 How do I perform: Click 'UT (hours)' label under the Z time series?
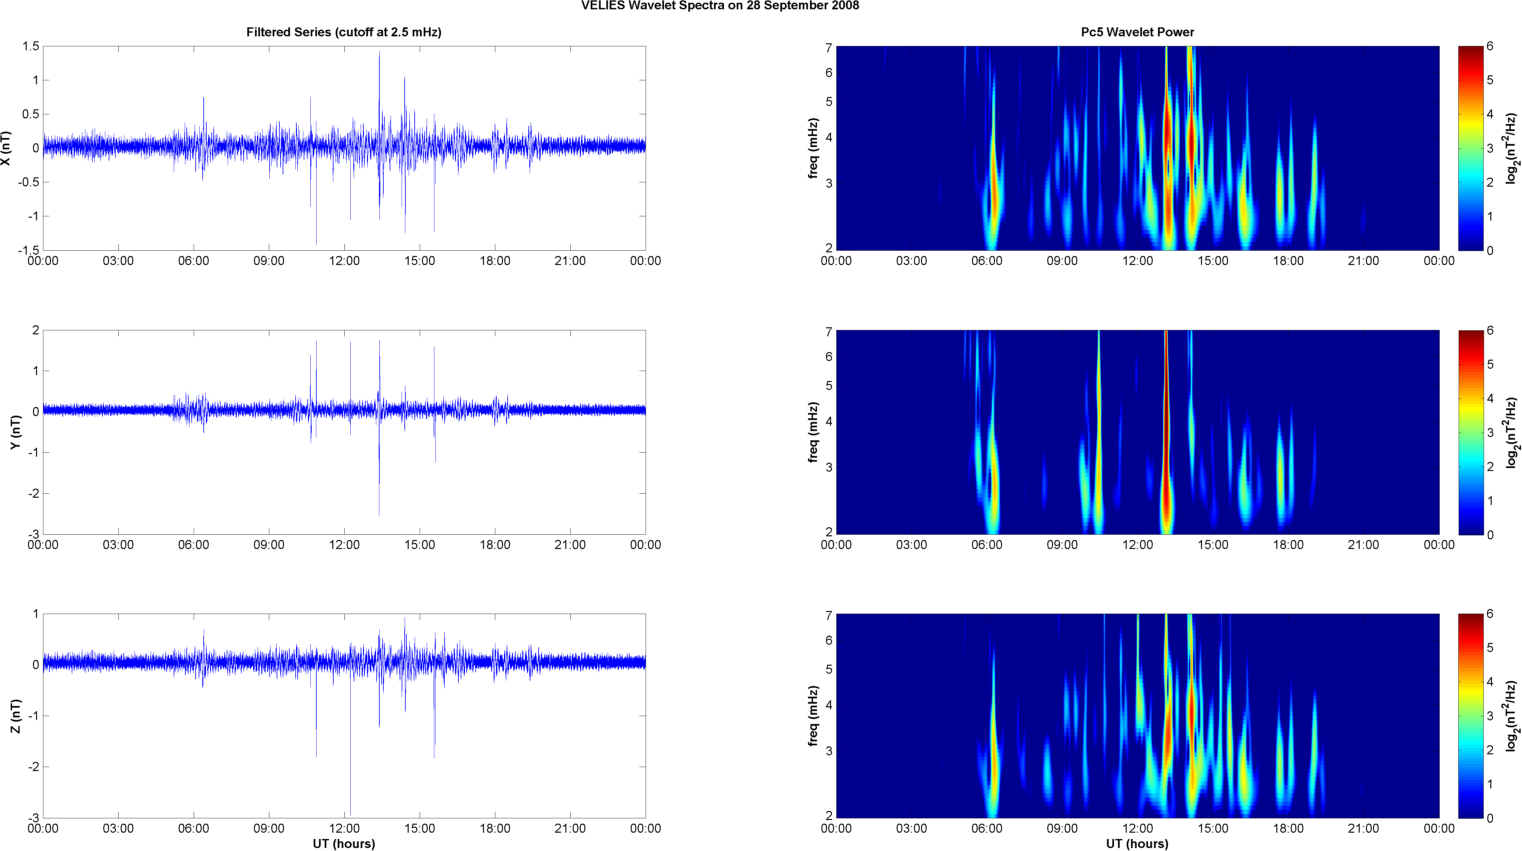tap(344, 843)
